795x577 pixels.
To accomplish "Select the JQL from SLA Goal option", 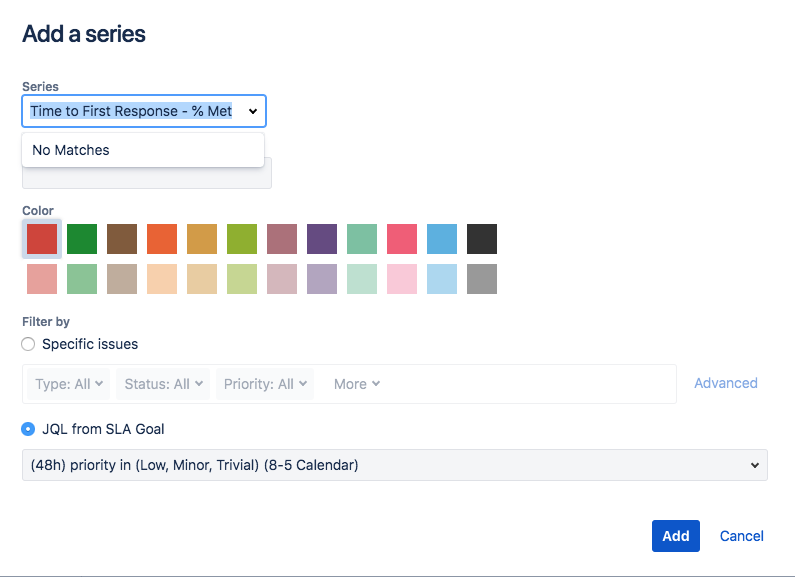I will [29, 429].
